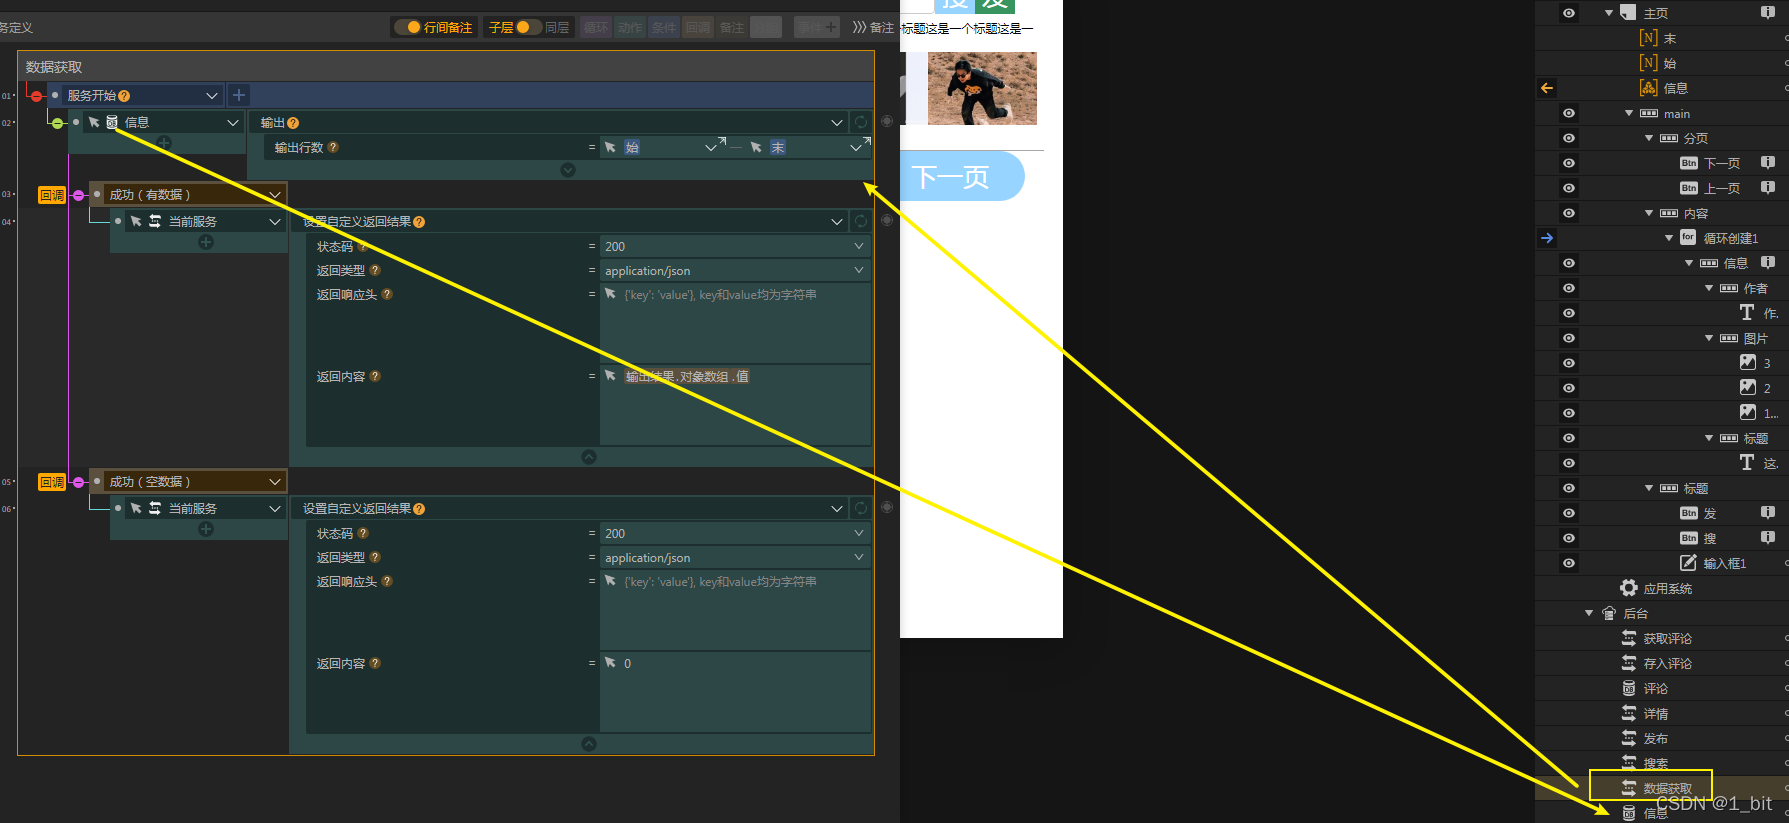The height and width of the screenshot is (823, 1789).
Task: Collapse the 主页 tree node
Action: point(1609,13)
